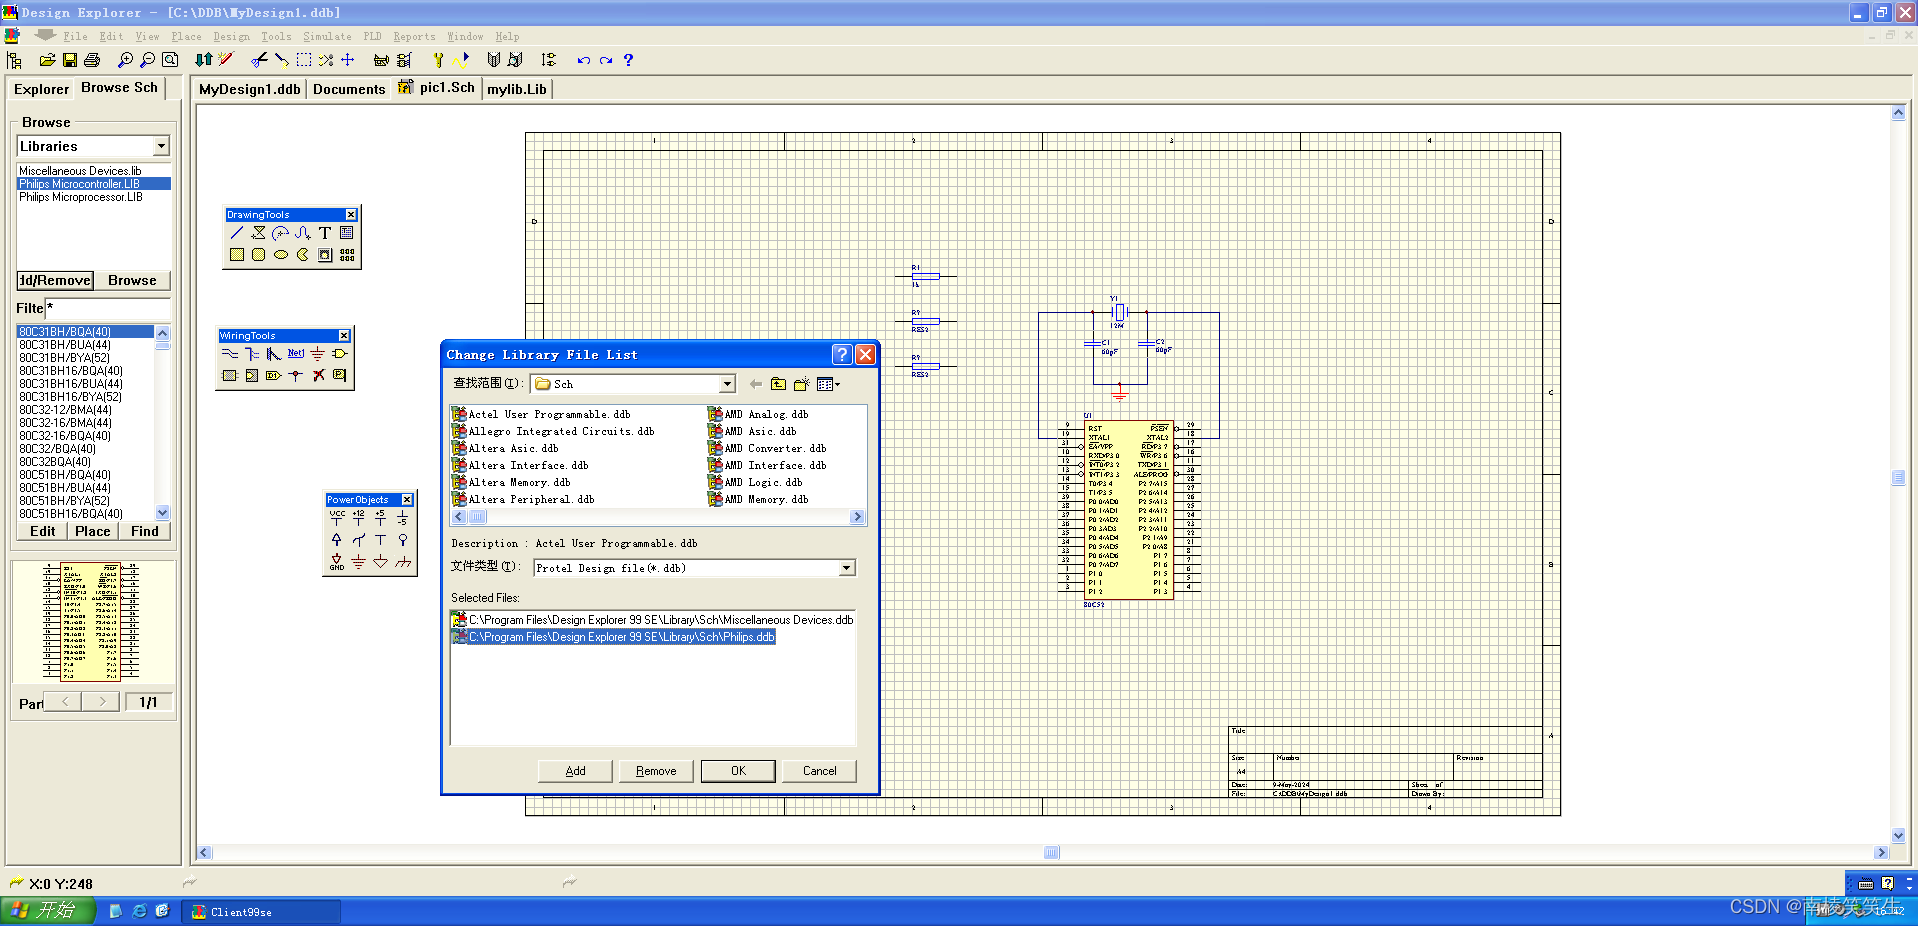Select the GND power port in PowerObjects
The height and width of the screenshot is (926, 1918).
337,562
